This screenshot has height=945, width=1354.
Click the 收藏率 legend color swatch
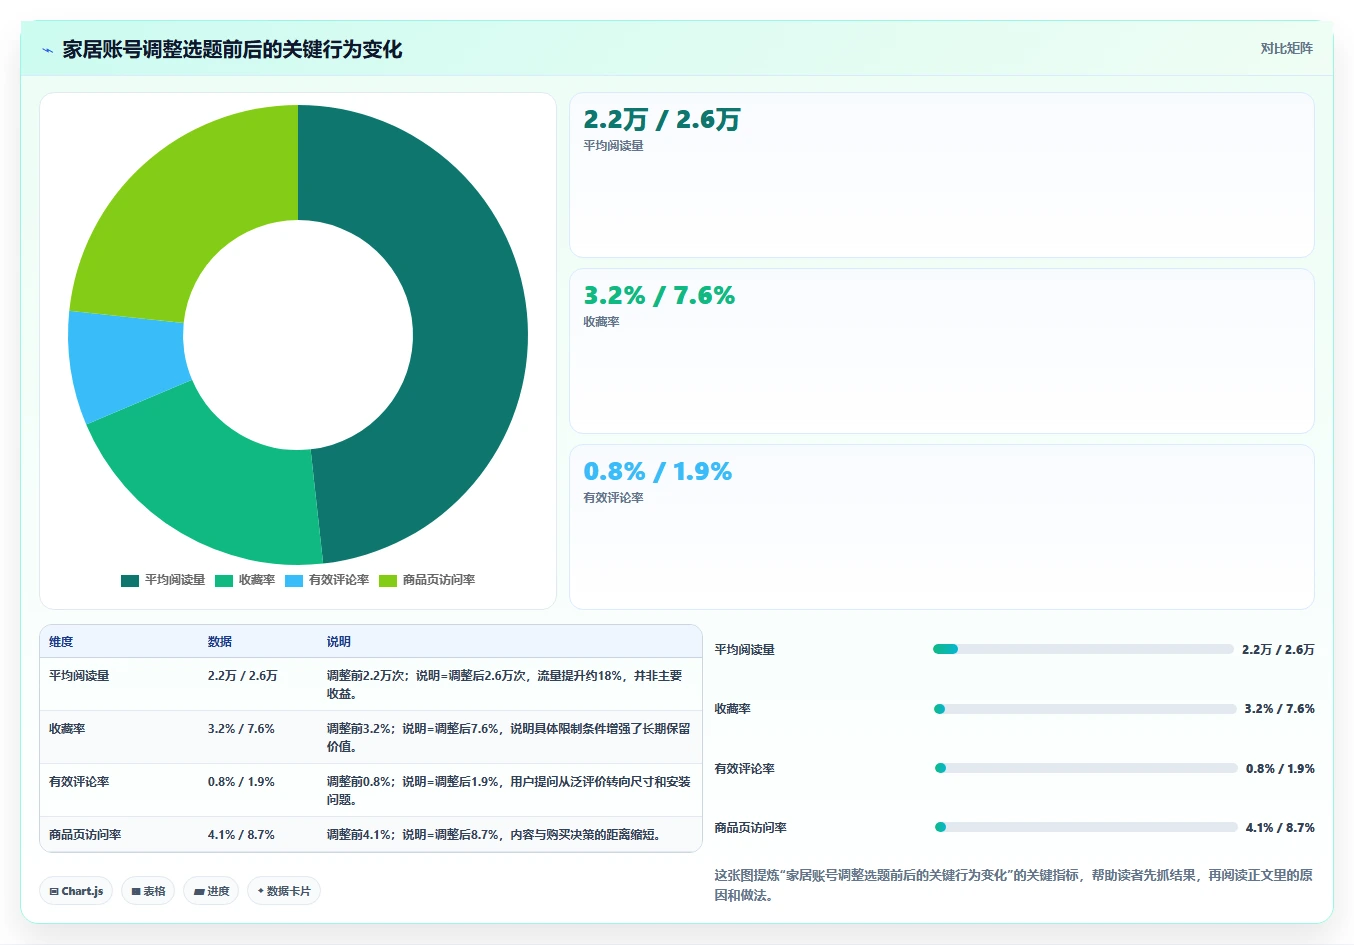(224, 580)
